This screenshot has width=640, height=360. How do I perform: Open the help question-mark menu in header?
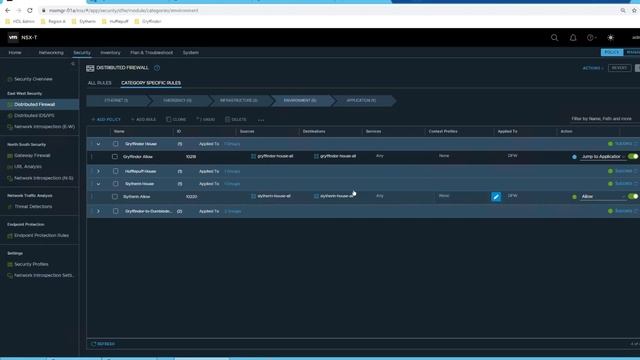[591, 38]
